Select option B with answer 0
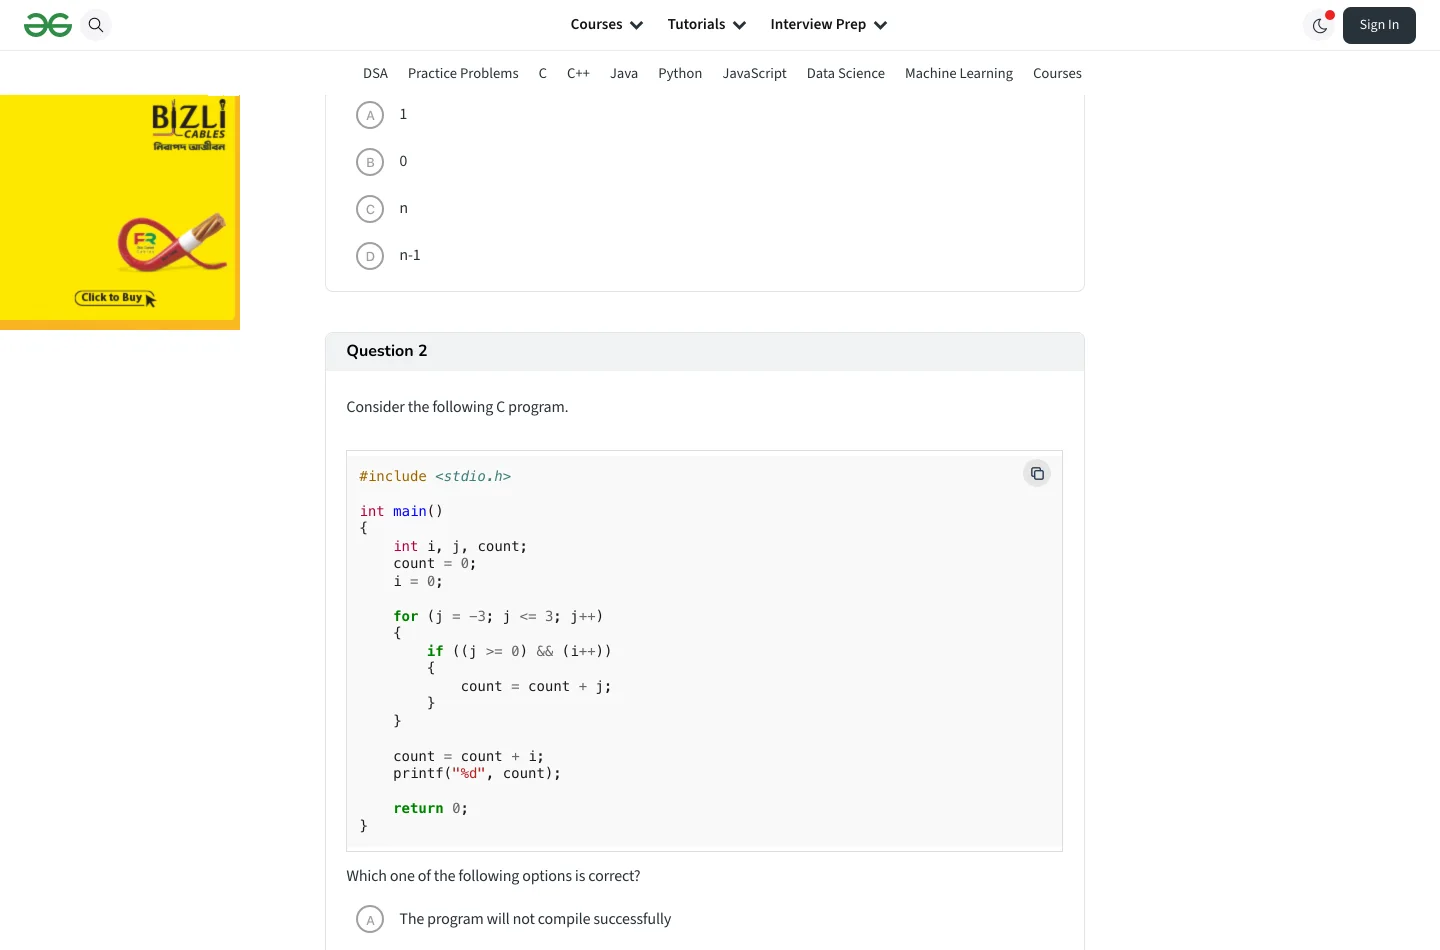 coord(370,162)
